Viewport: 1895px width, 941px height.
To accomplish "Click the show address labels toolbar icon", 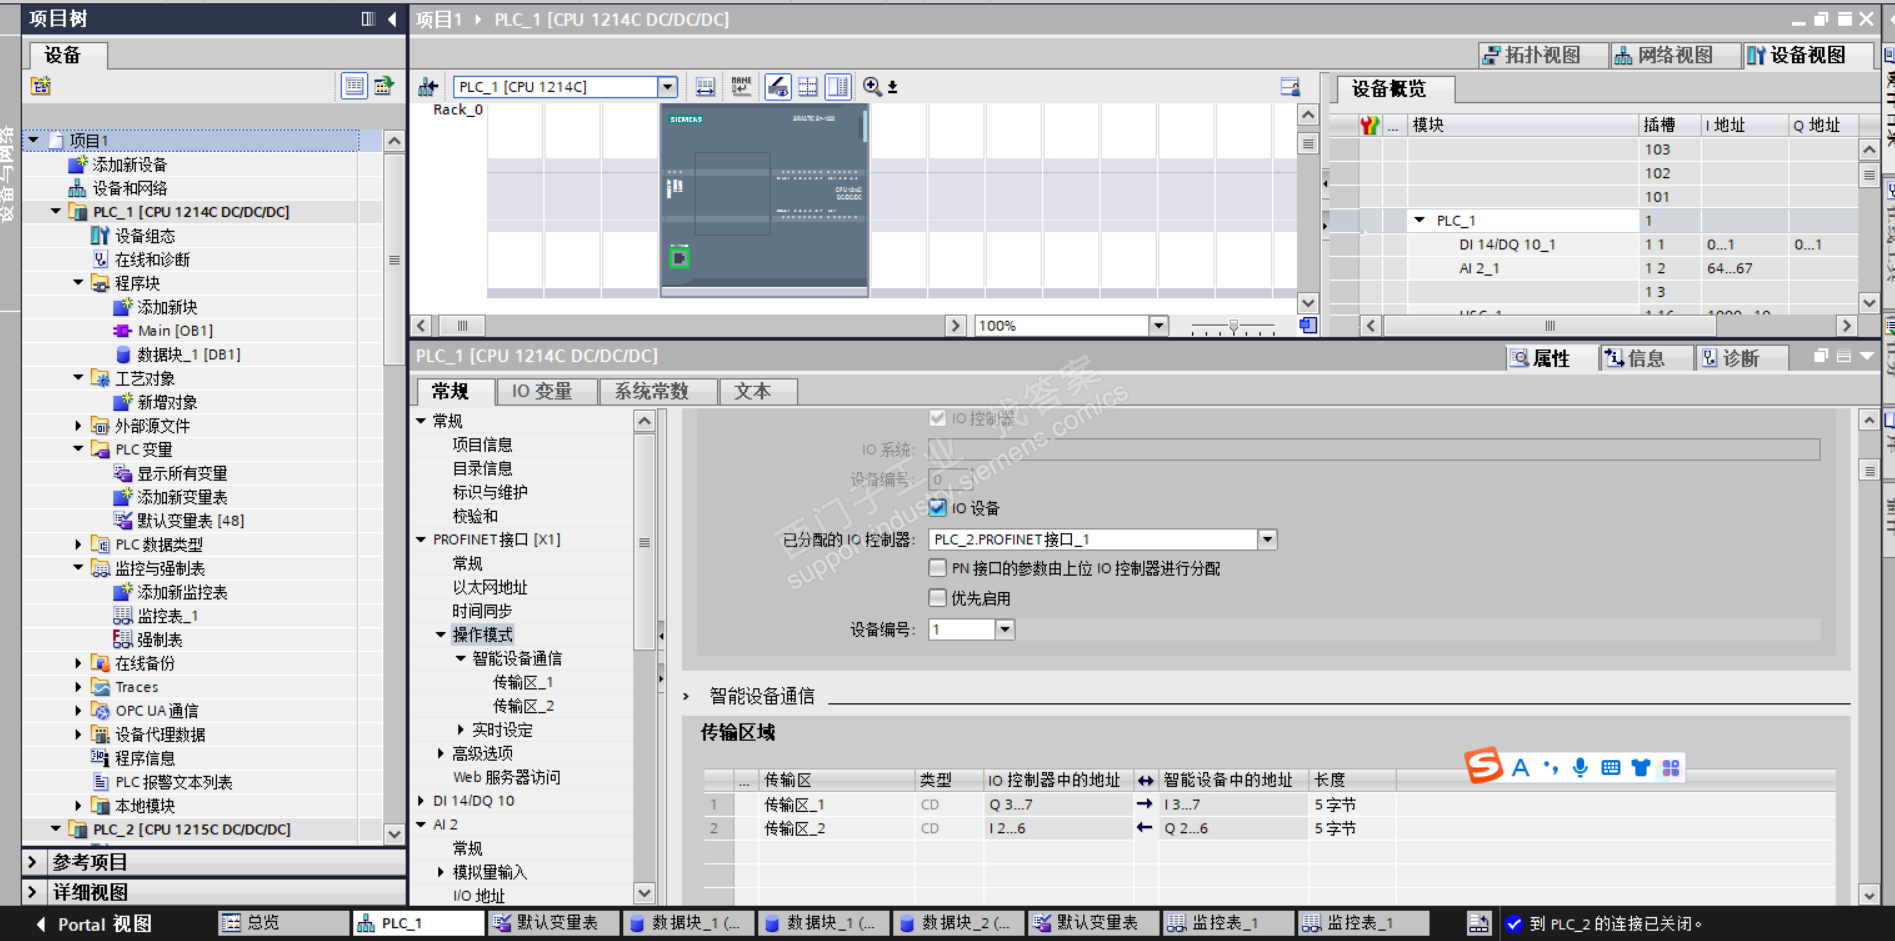I will [705, 87].
